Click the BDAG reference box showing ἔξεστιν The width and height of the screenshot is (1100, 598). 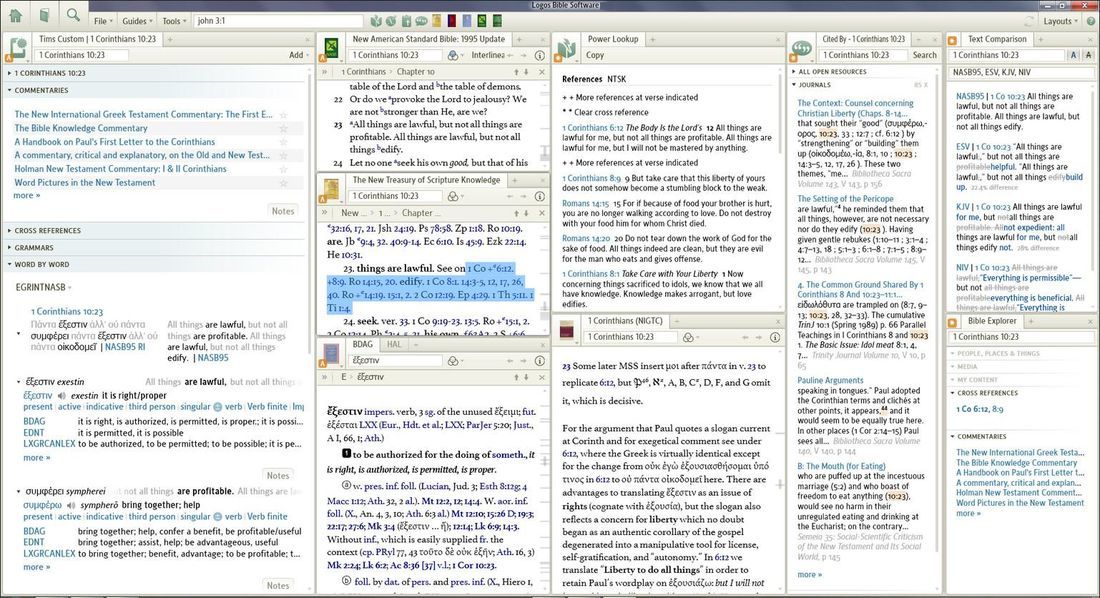click(396, 360)
